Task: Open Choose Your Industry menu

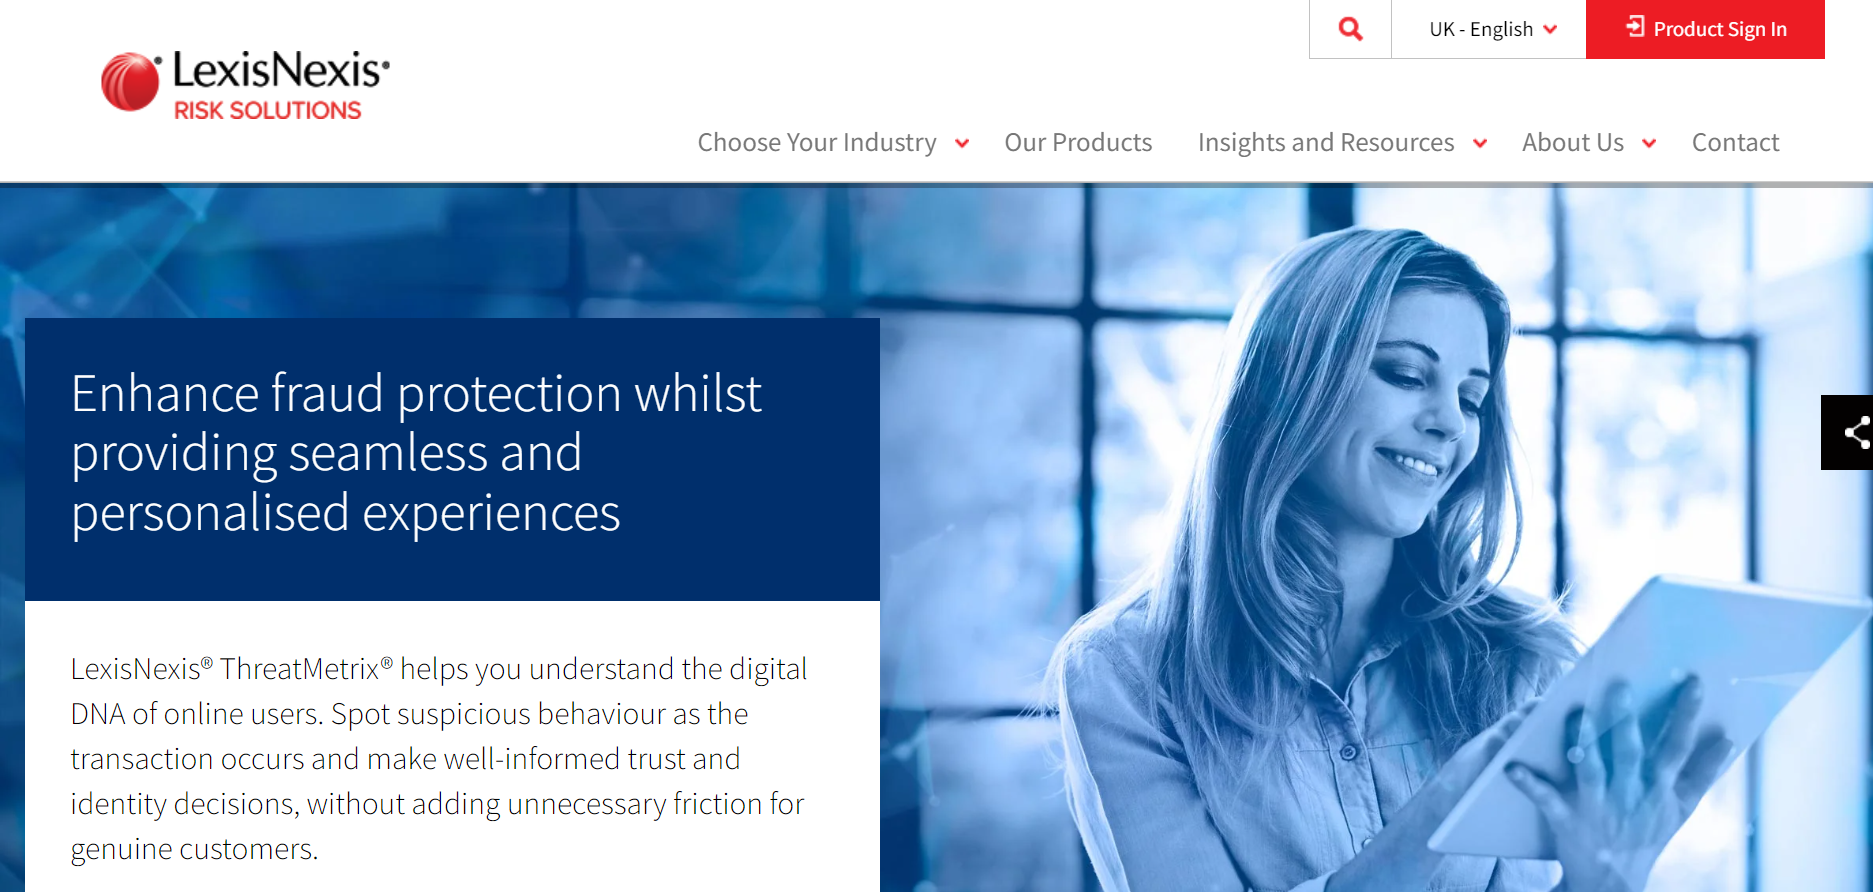Action: coord(817,143)
